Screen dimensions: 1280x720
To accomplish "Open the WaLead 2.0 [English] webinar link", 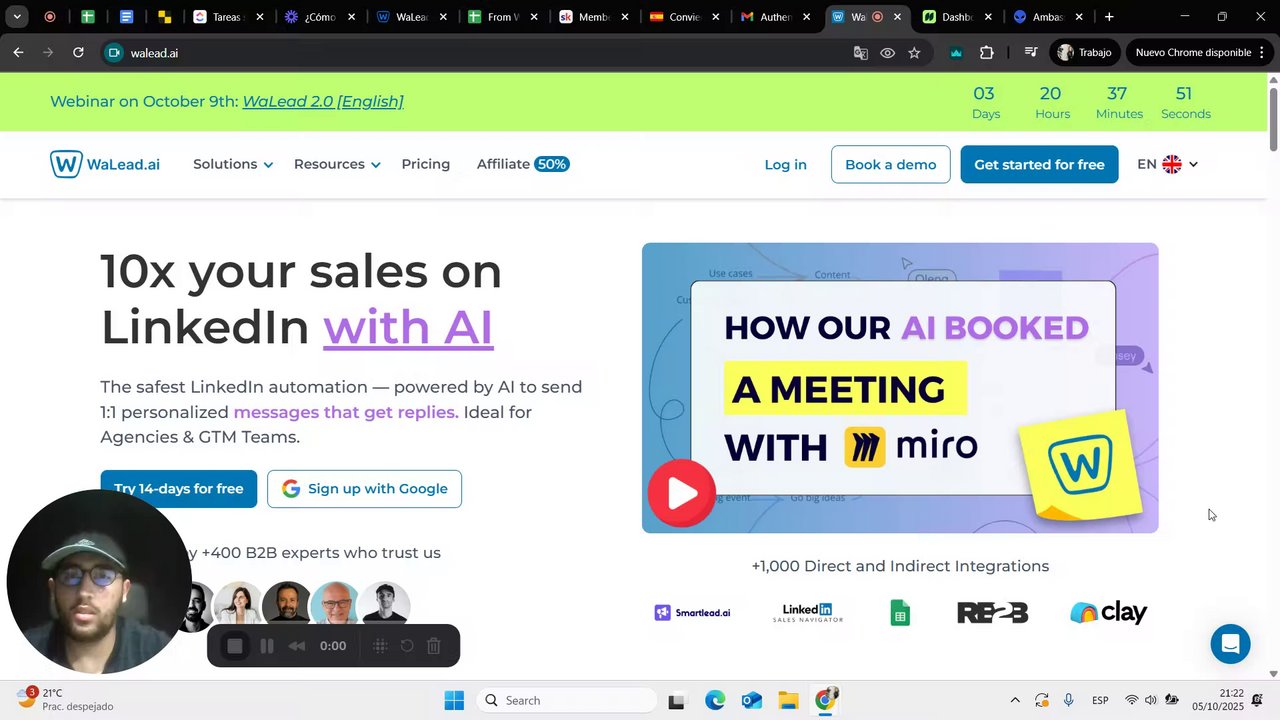I will pos(323,101).
